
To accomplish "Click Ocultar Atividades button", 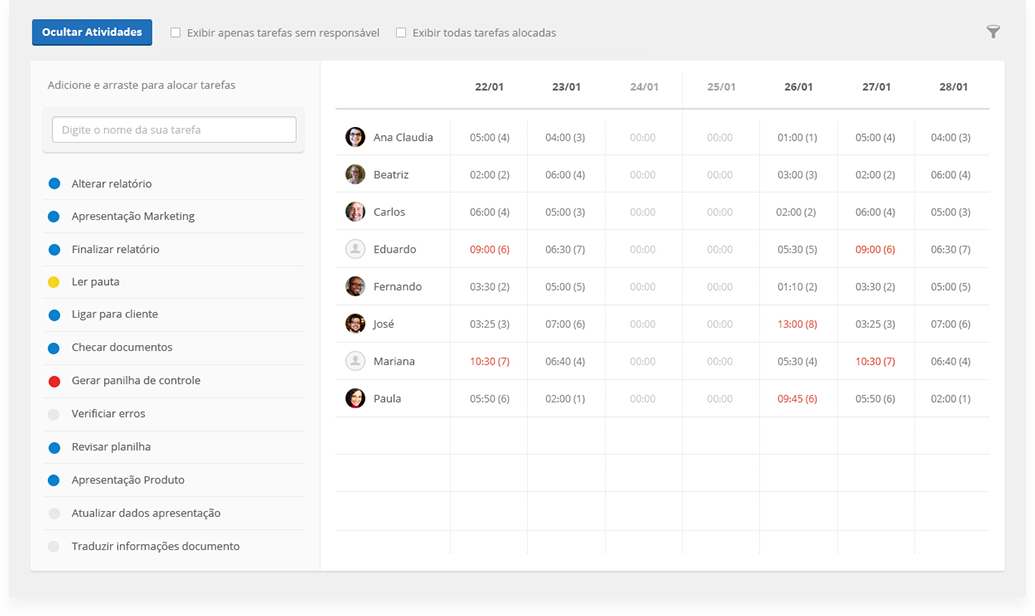I will pos(92,32).
